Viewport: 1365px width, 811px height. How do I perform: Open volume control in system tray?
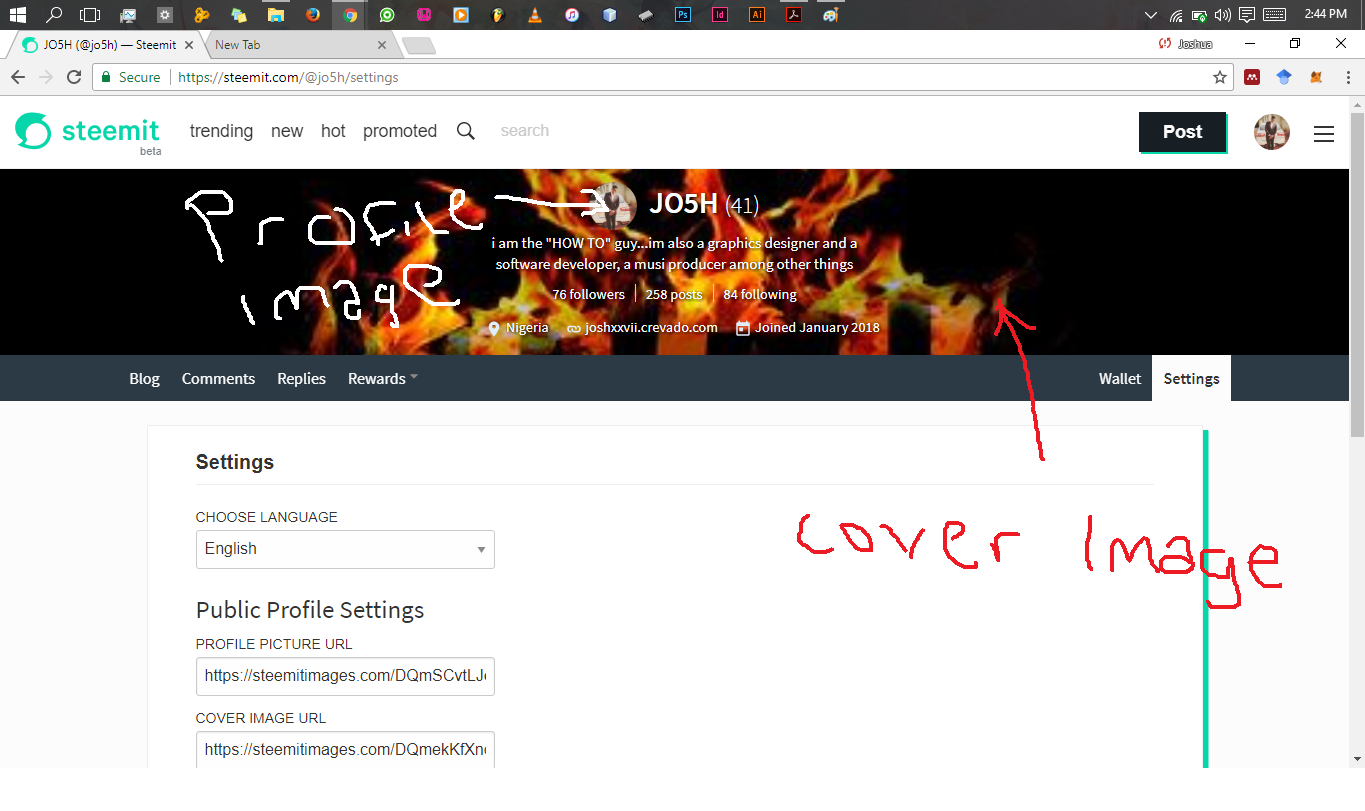[x=1223, y=15]
